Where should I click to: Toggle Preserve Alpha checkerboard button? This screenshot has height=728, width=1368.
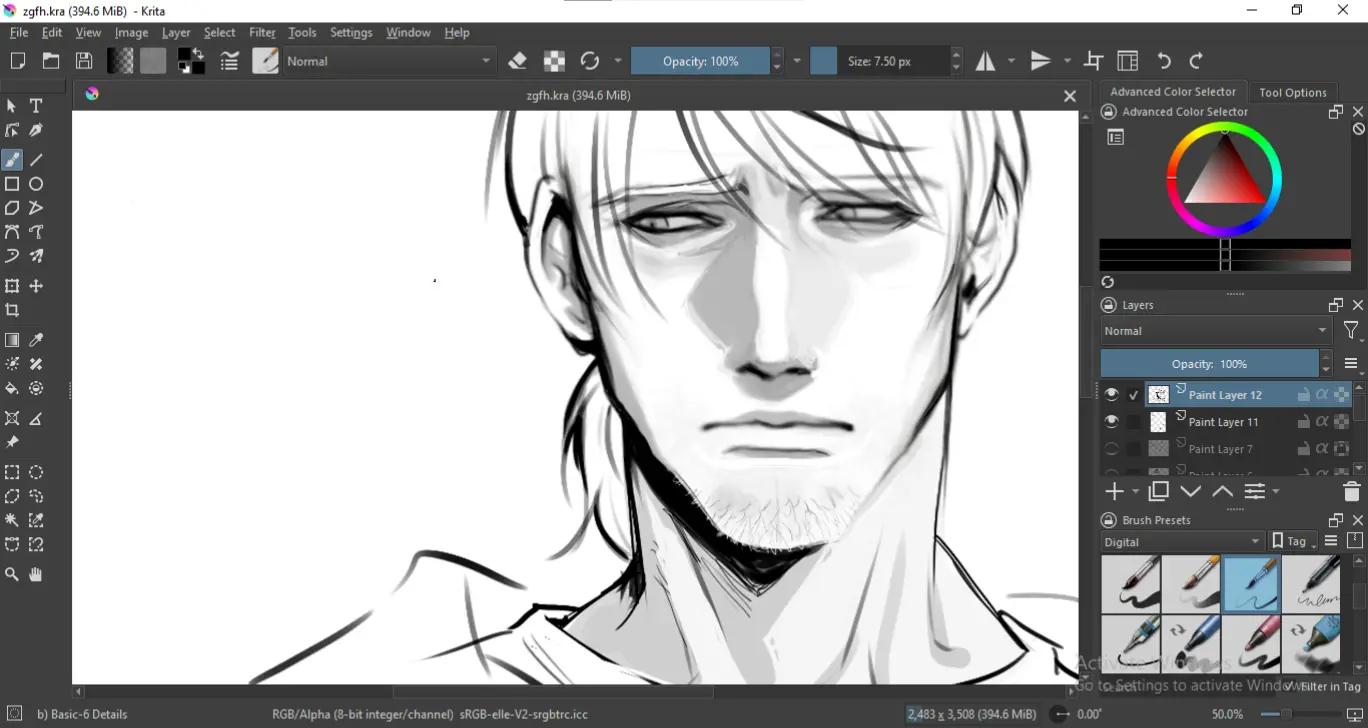554,61
